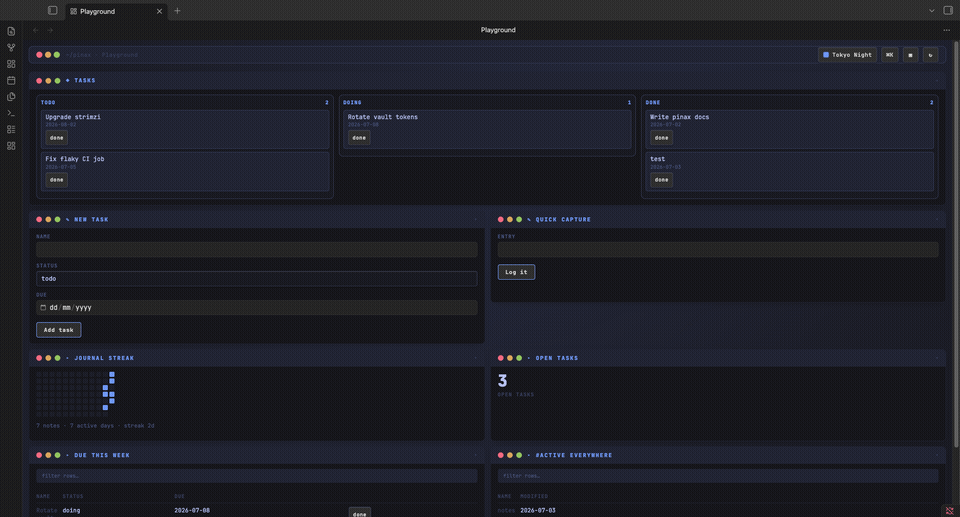Mark Rotate vault tokens as done
The width and height of the screenshot is (960, 517).
click(359, 138)
